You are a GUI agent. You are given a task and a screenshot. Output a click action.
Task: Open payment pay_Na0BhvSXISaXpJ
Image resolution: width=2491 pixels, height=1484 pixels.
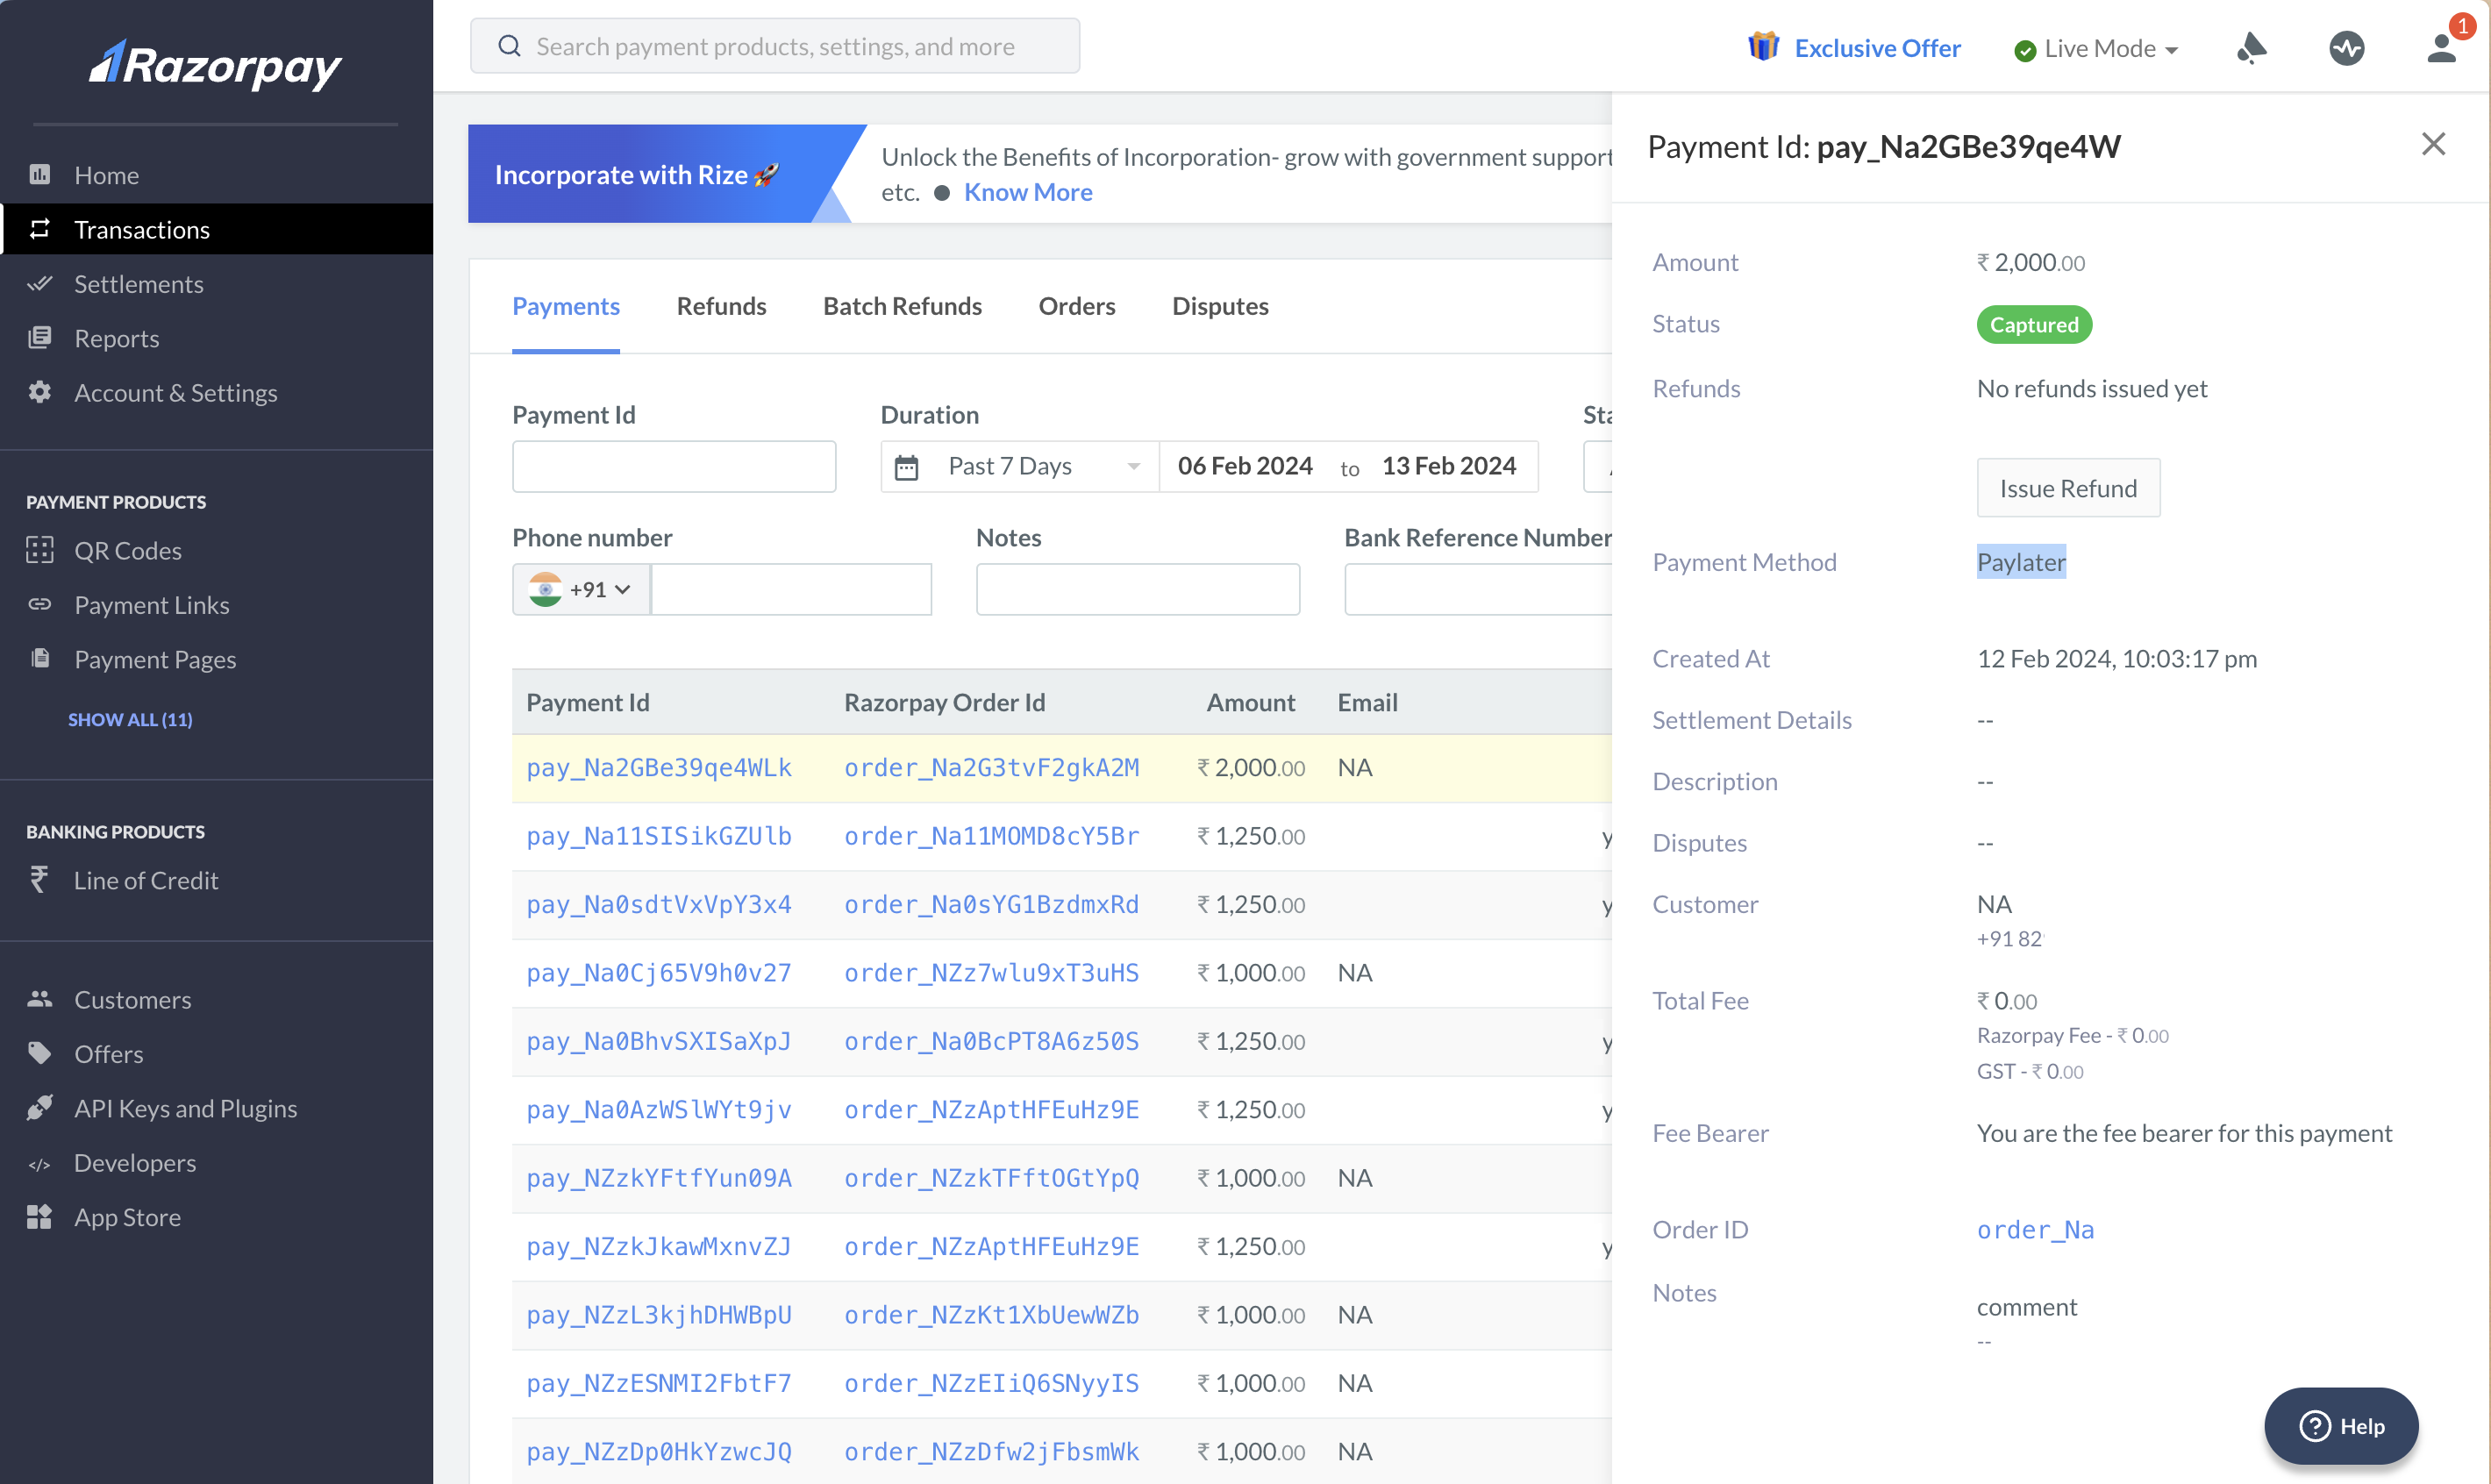click(659, 1041)
